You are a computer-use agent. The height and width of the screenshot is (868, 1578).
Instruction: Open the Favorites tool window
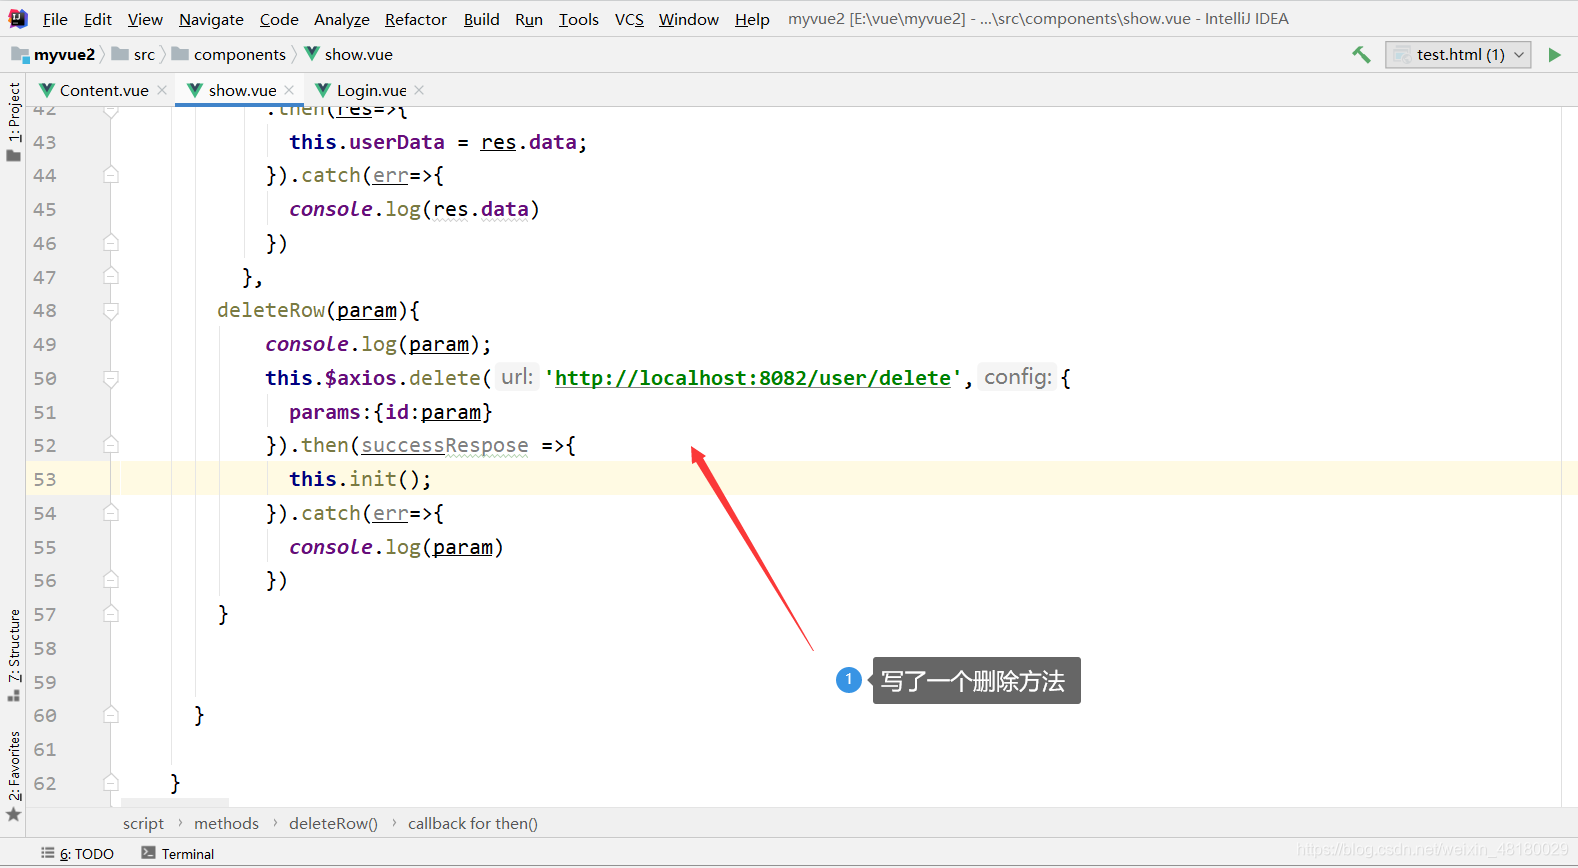coord(13,775)
